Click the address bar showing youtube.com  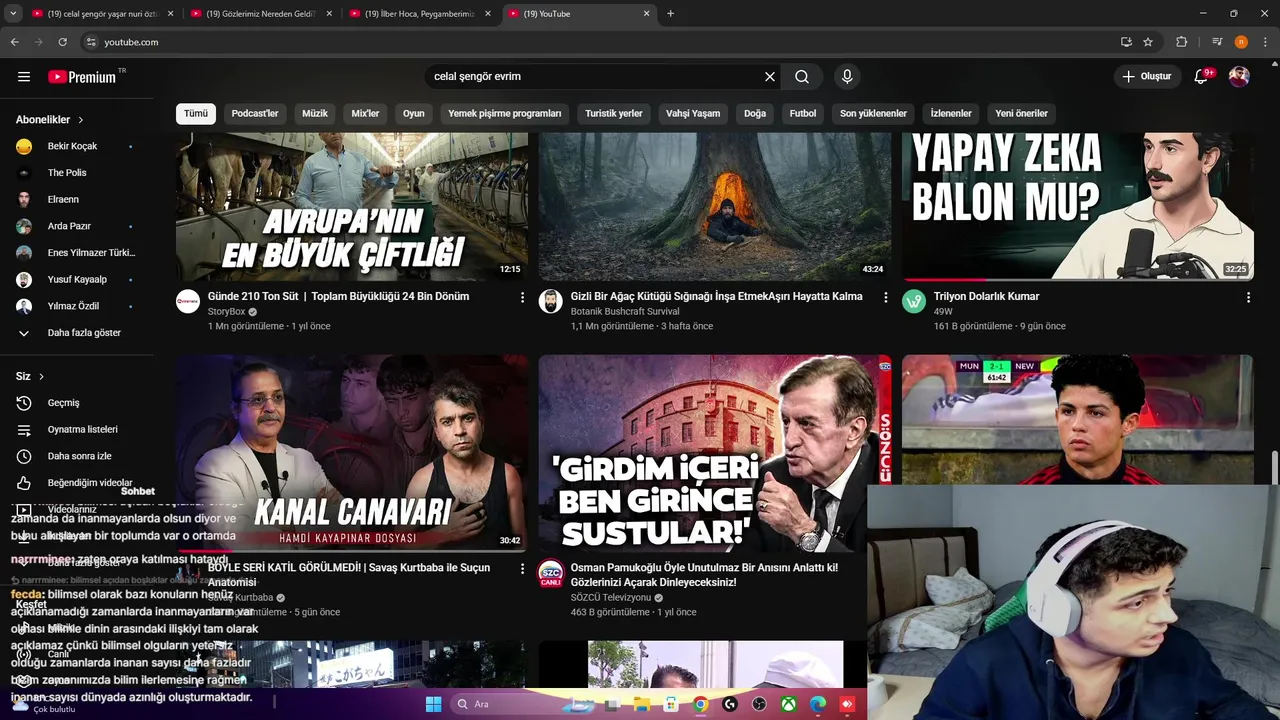click(600, 42)
